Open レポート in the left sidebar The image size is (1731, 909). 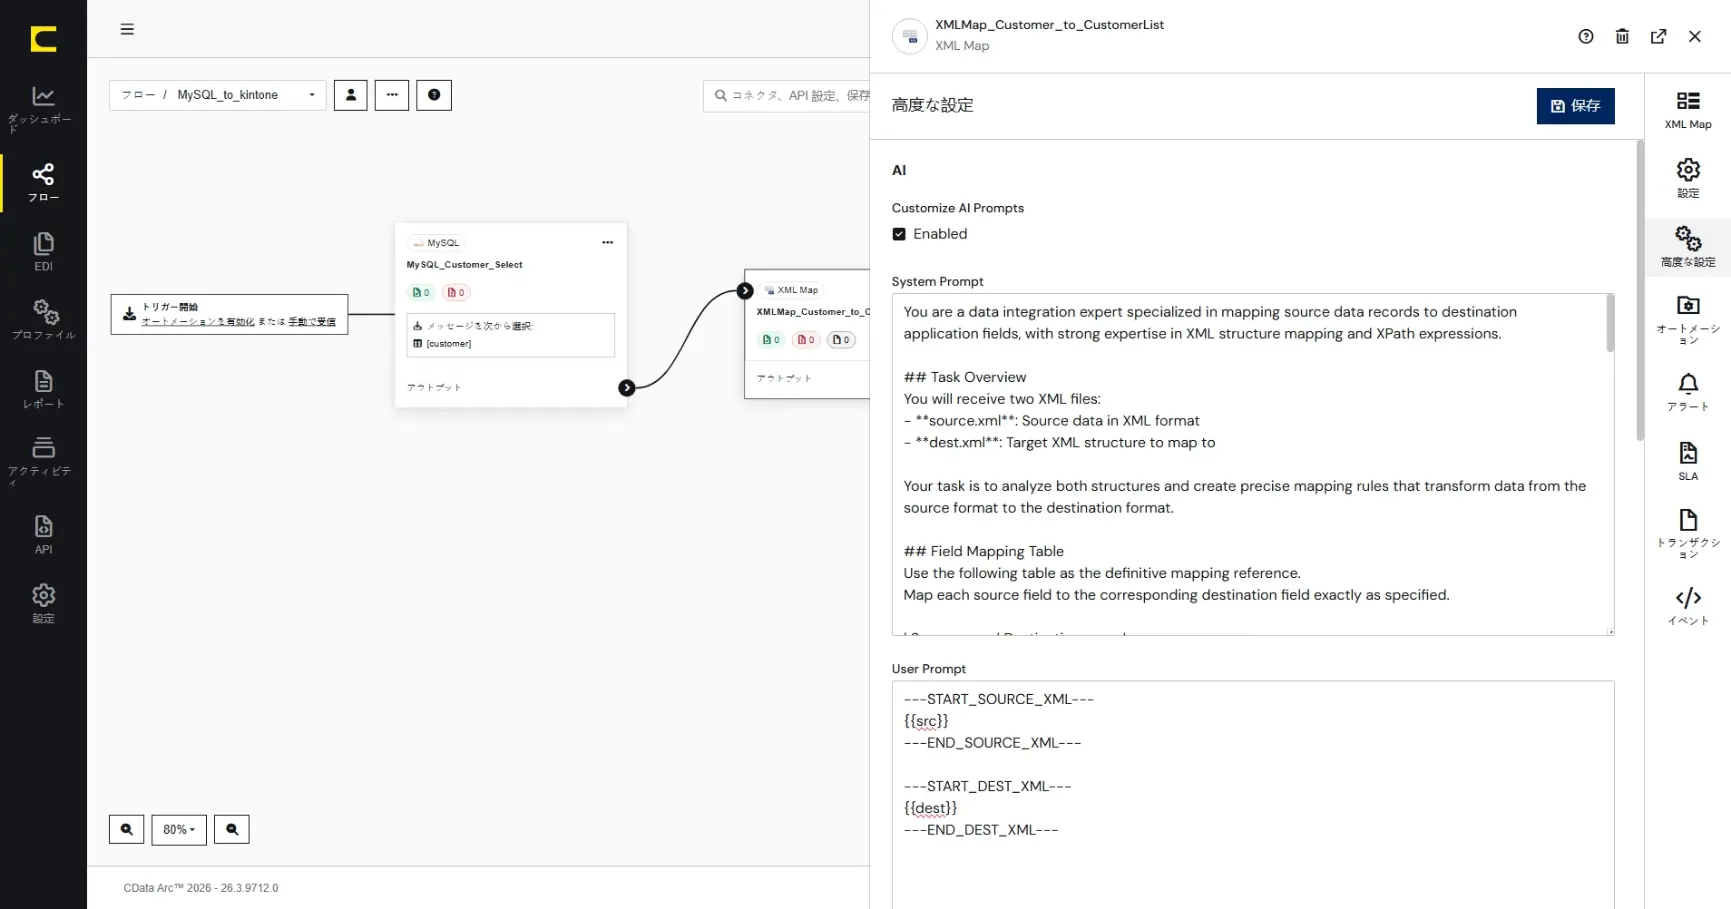point(43,389)
